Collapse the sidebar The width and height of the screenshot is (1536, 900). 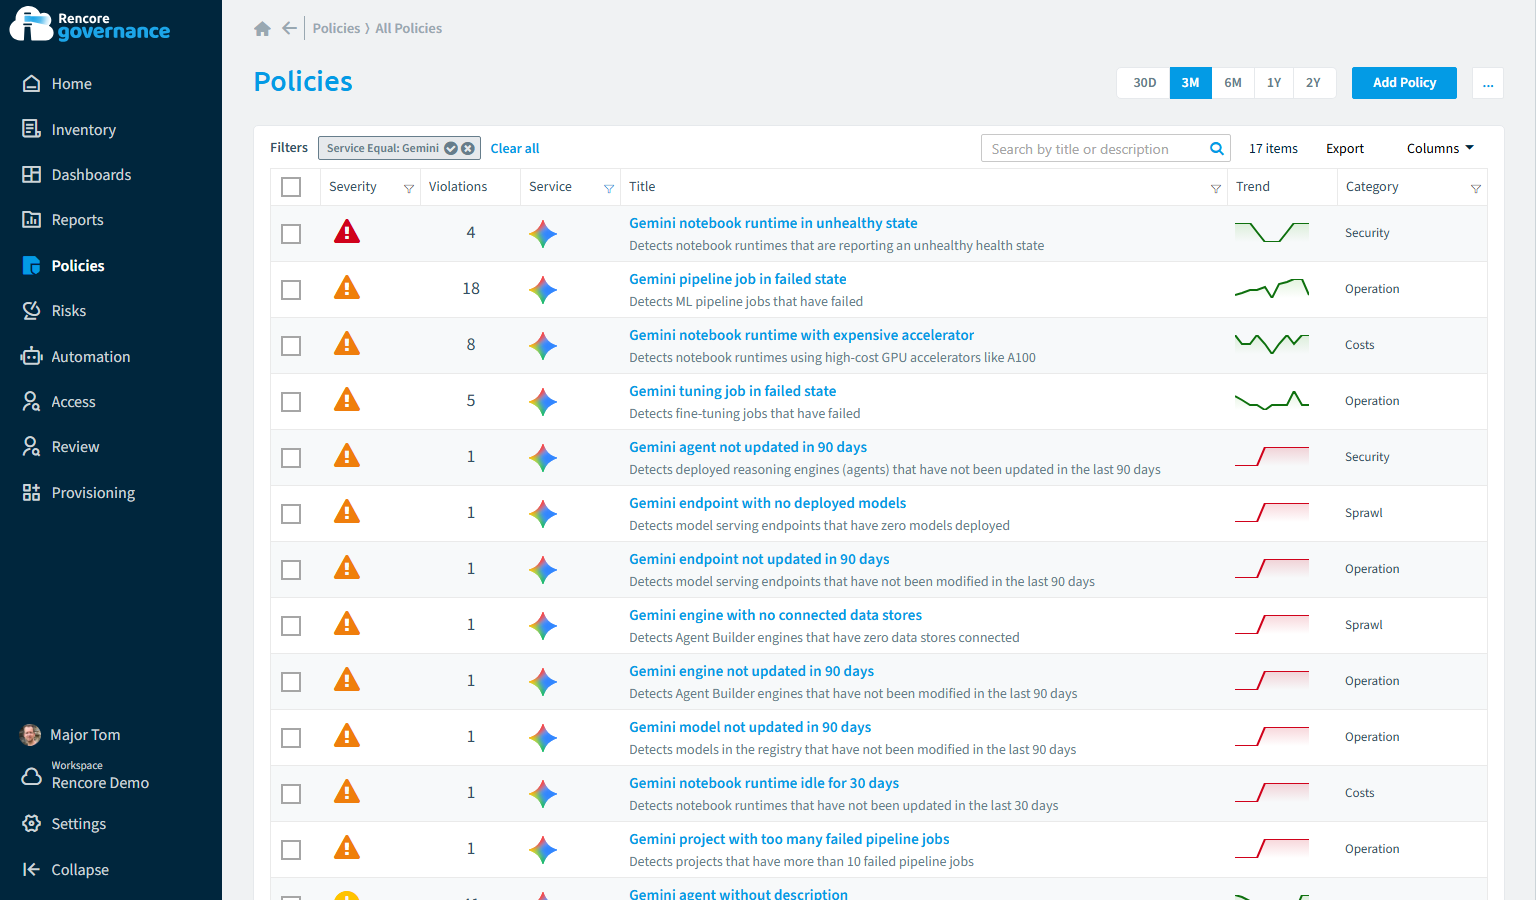[x=66, y=870]
